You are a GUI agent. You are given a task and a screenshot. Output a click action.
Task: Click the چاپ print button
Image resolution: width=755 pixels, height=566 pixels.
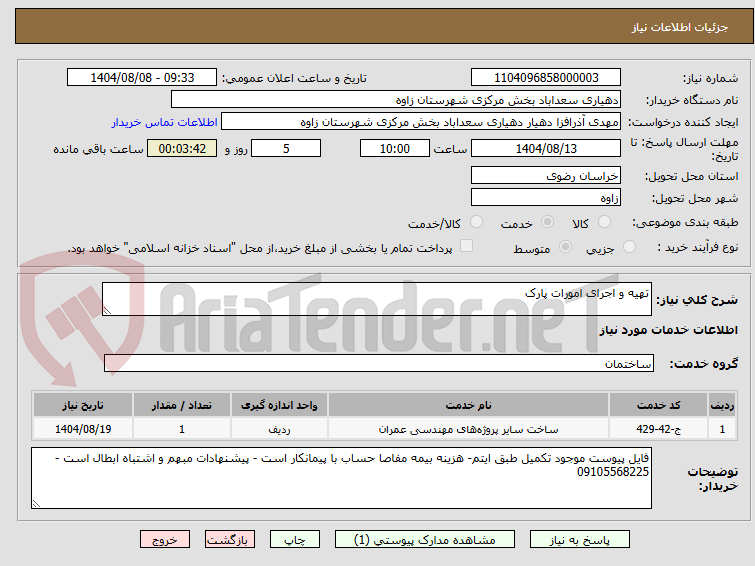295,540
